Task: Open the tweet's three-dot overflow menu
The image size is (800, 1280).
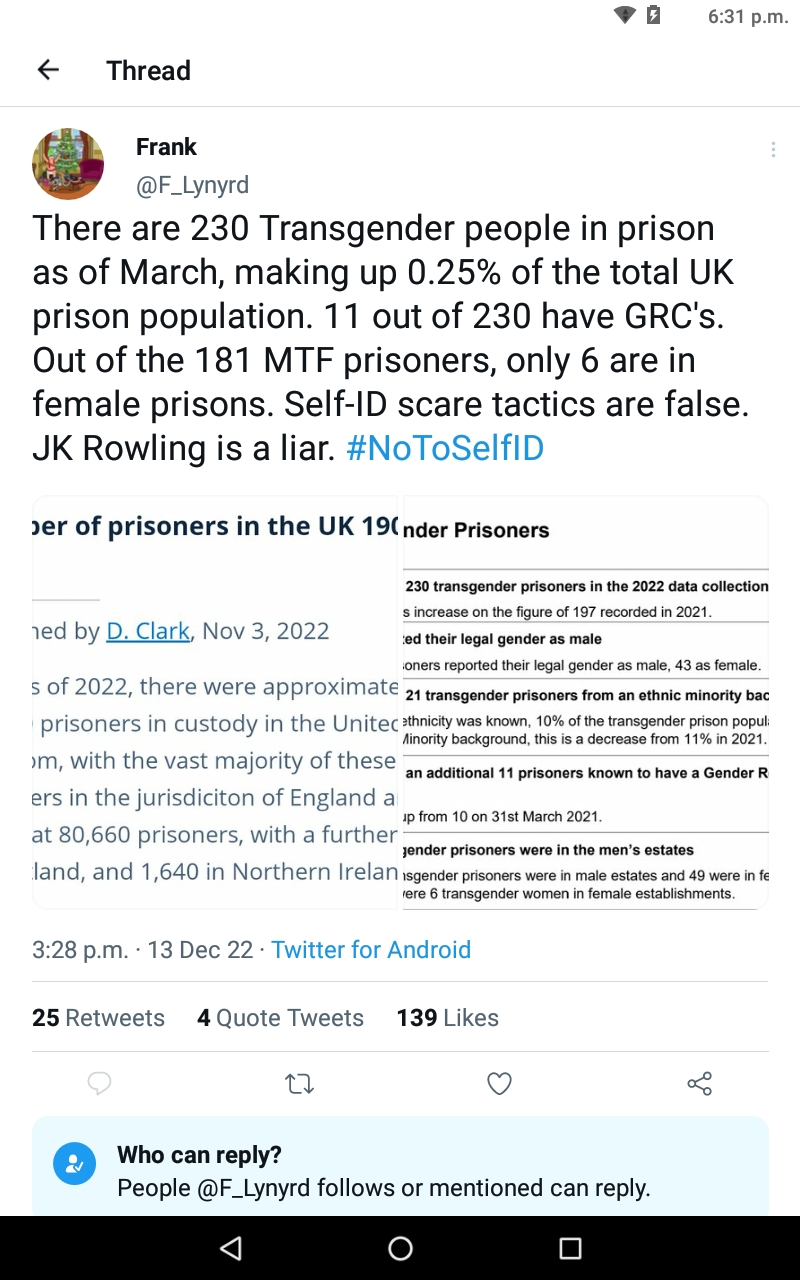Action: point(772,150)
